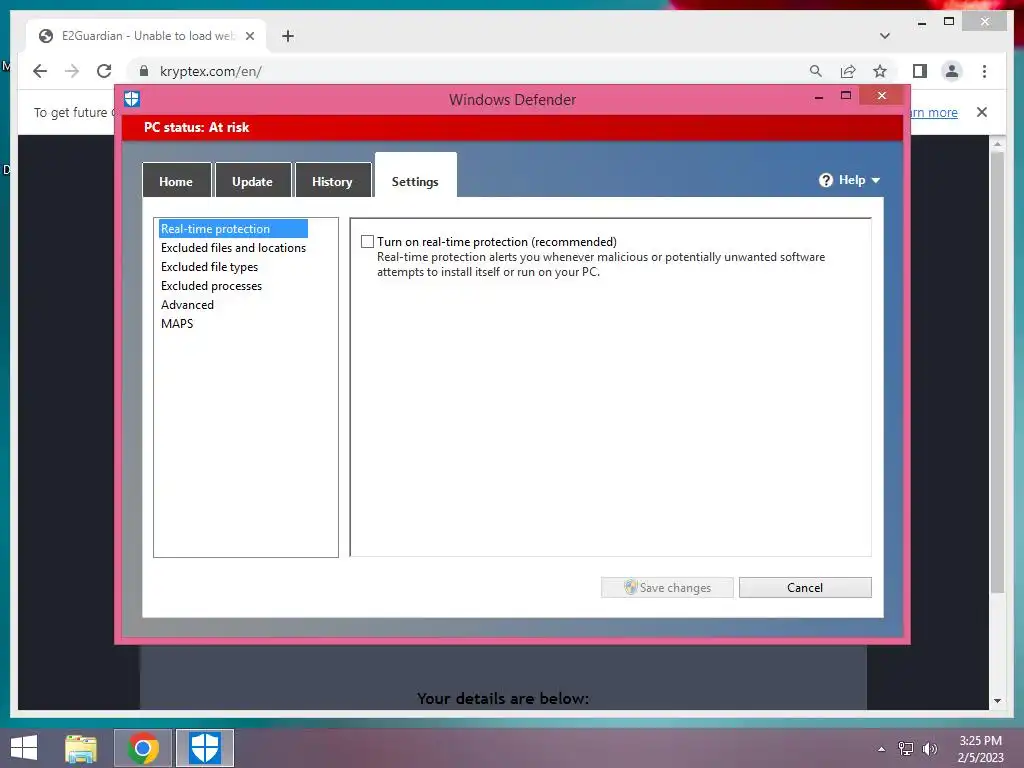The image size is (1024, 768).
Task: Select Excluded files and locations
Action: [x=233, y=248]
